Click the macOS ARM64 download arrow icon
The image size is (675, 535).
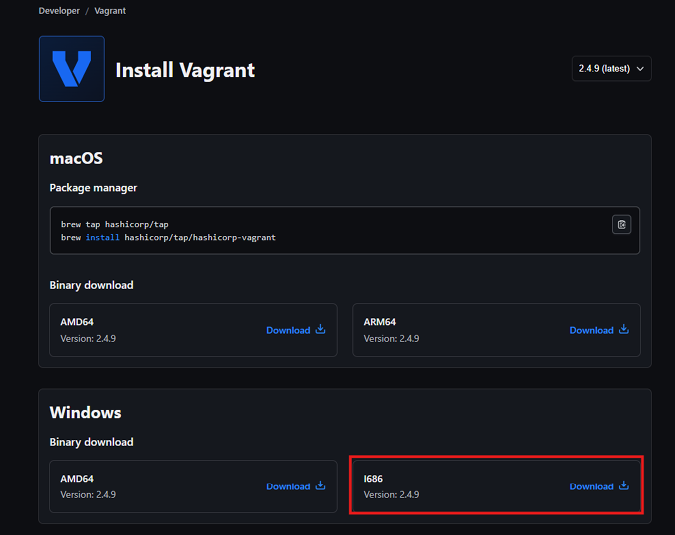(x=624, y=329)
